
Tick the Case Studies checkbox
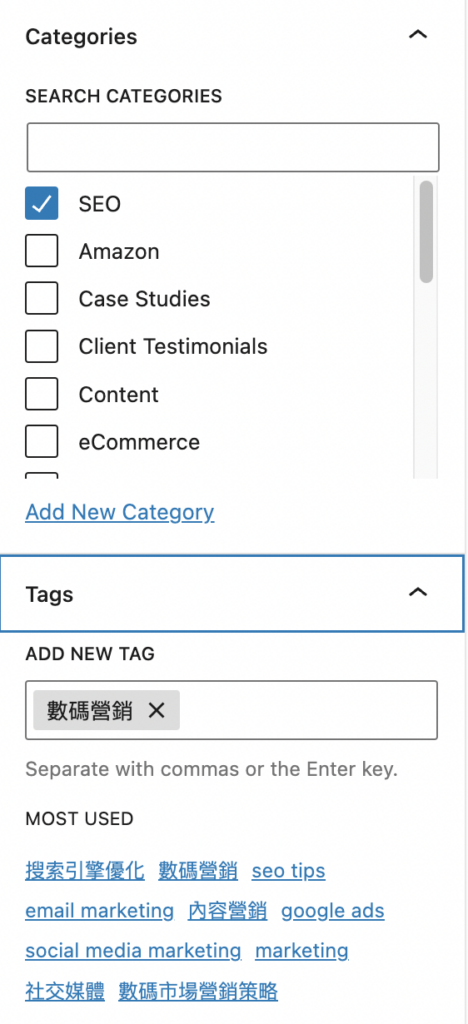[x=42, y=298]
